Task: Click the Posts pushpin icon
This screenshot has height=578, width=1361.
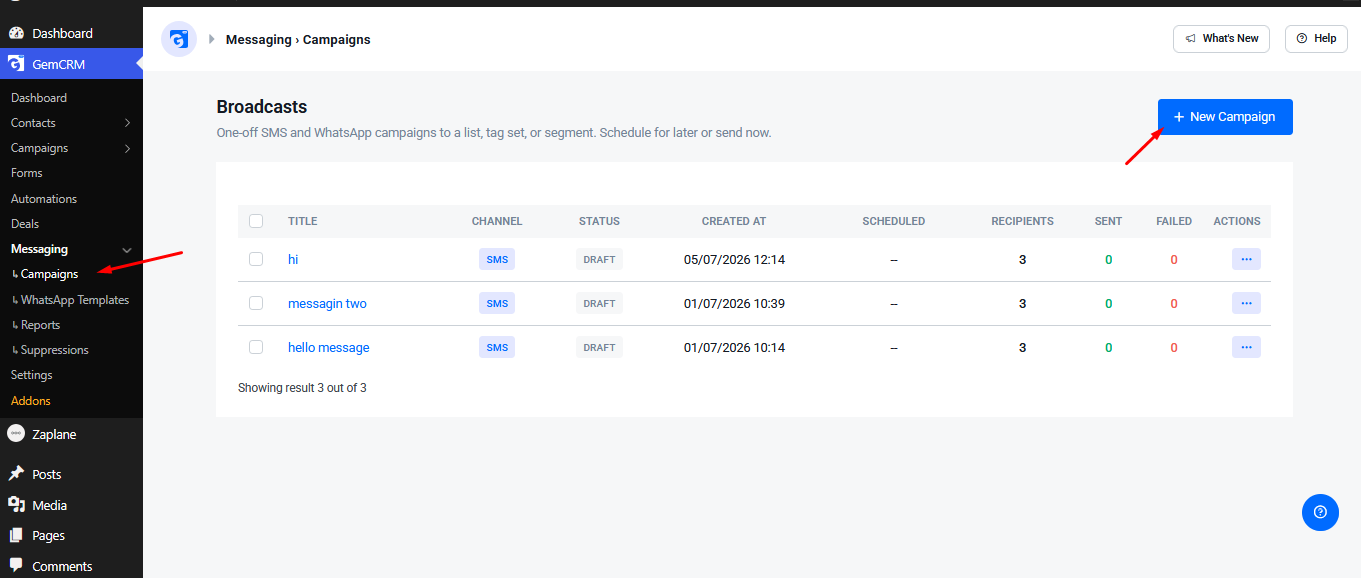Action: (x=16, y=474)
